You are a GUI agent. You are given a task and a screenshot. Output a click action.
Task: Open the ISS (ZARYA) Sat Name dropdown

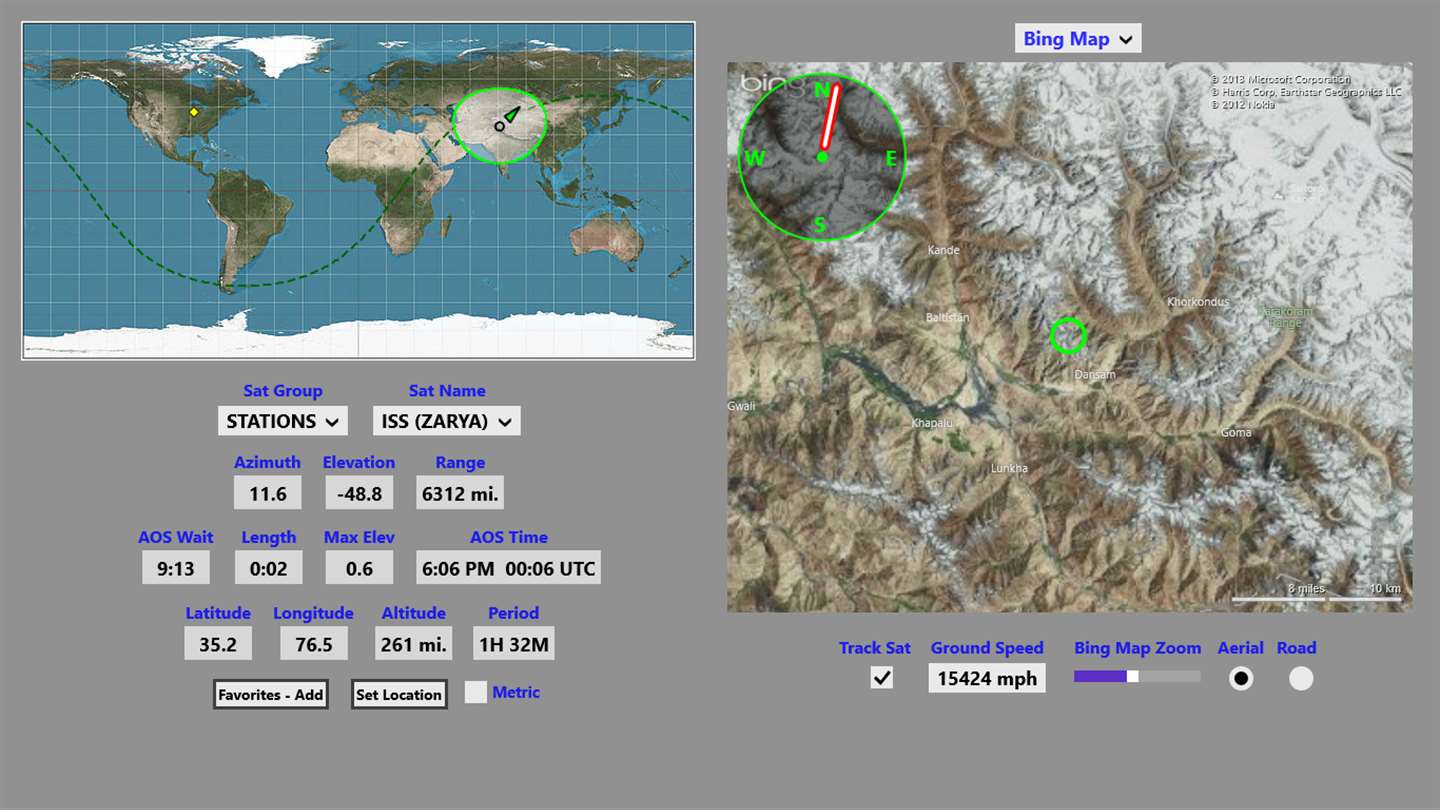[x=447, y=421]
